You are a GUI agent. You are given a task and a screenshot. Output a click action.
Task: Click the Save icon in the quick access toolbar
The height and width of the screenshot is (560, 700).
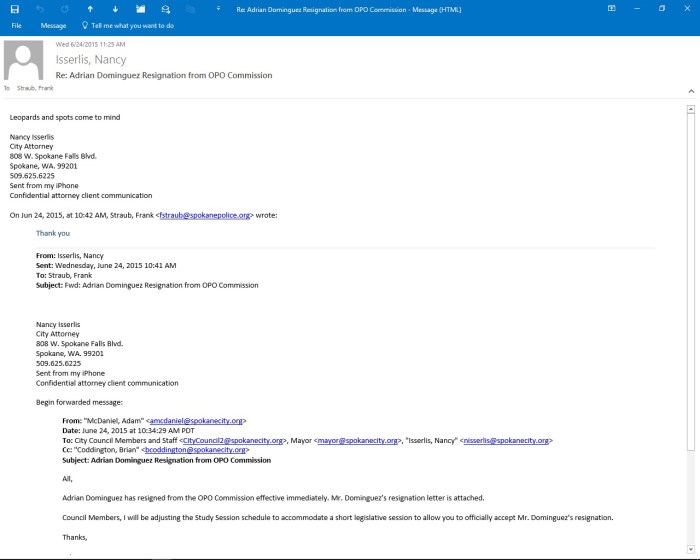(x=14, y=8)
